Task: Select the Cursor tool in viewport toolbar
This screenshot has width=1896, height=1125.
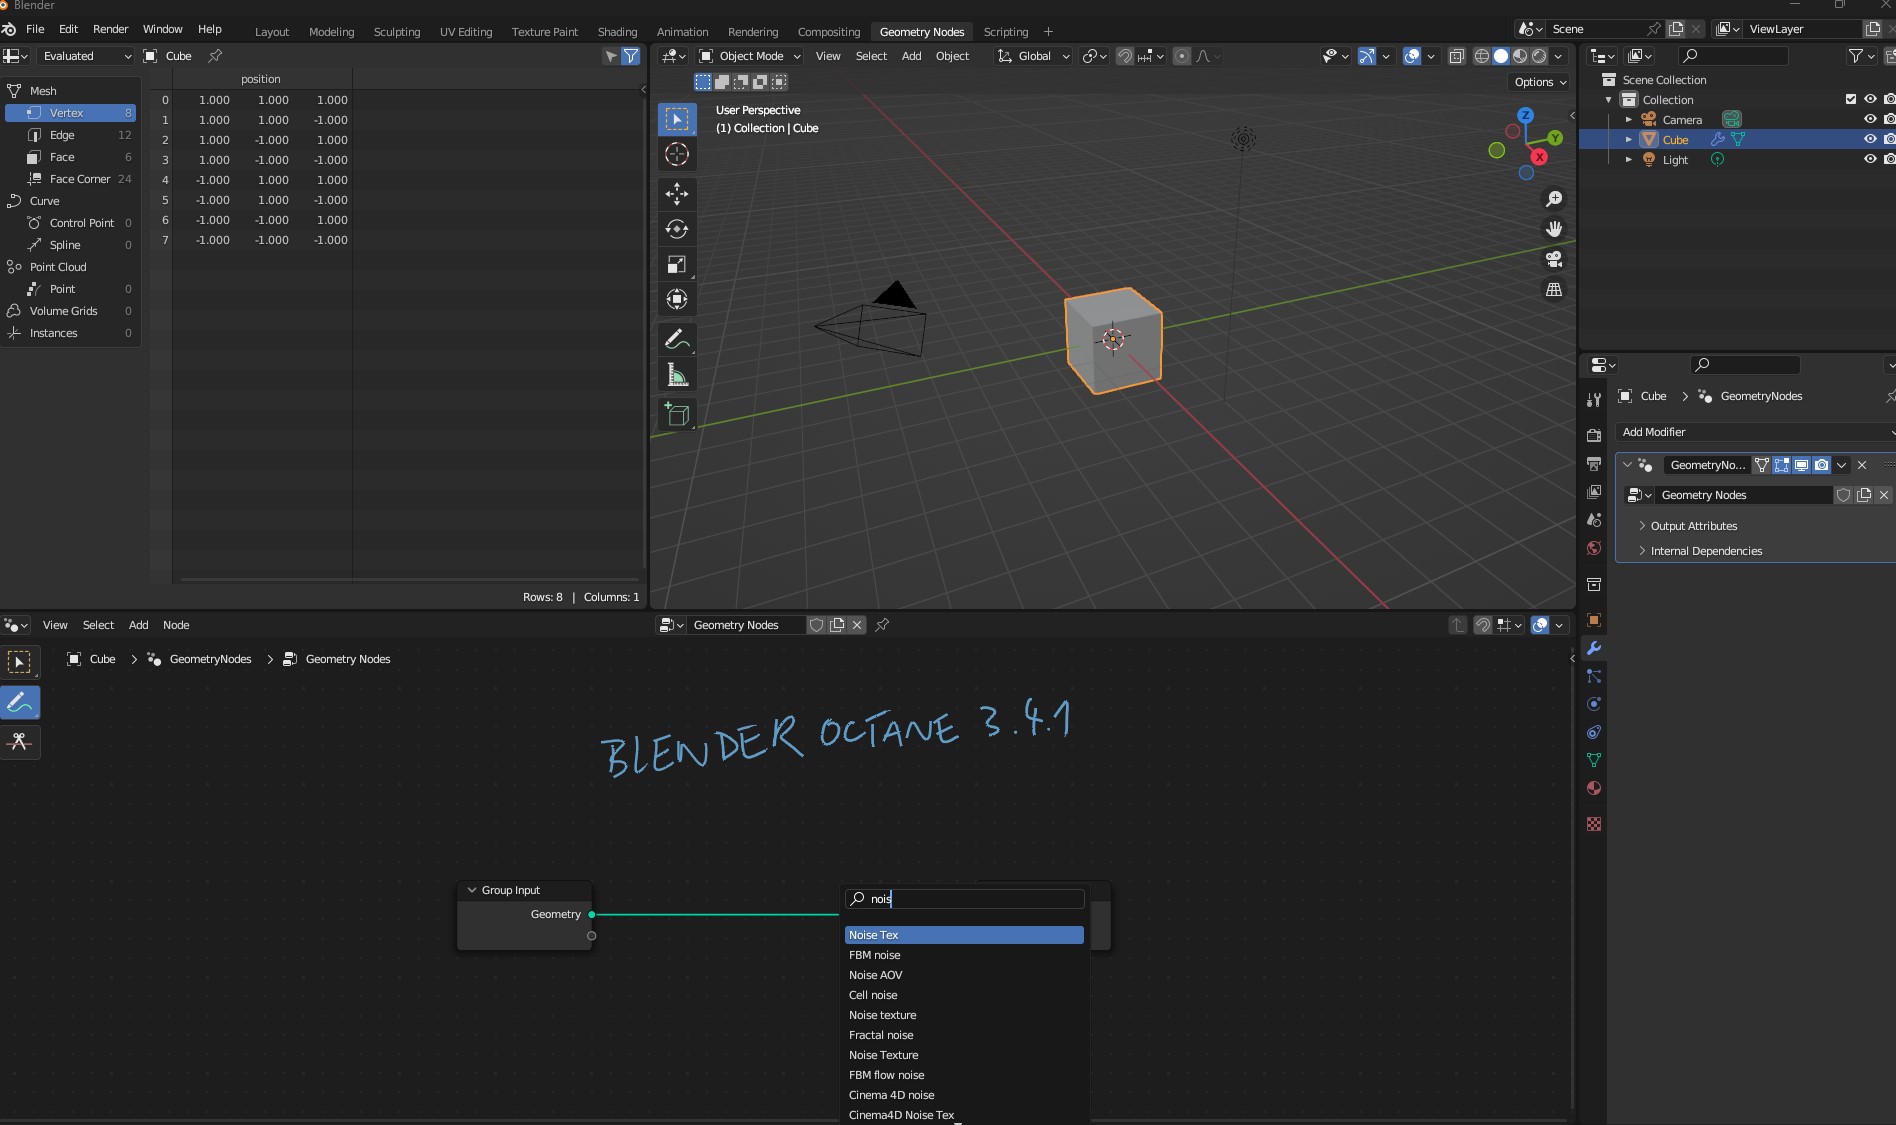Action: (677, 154)
